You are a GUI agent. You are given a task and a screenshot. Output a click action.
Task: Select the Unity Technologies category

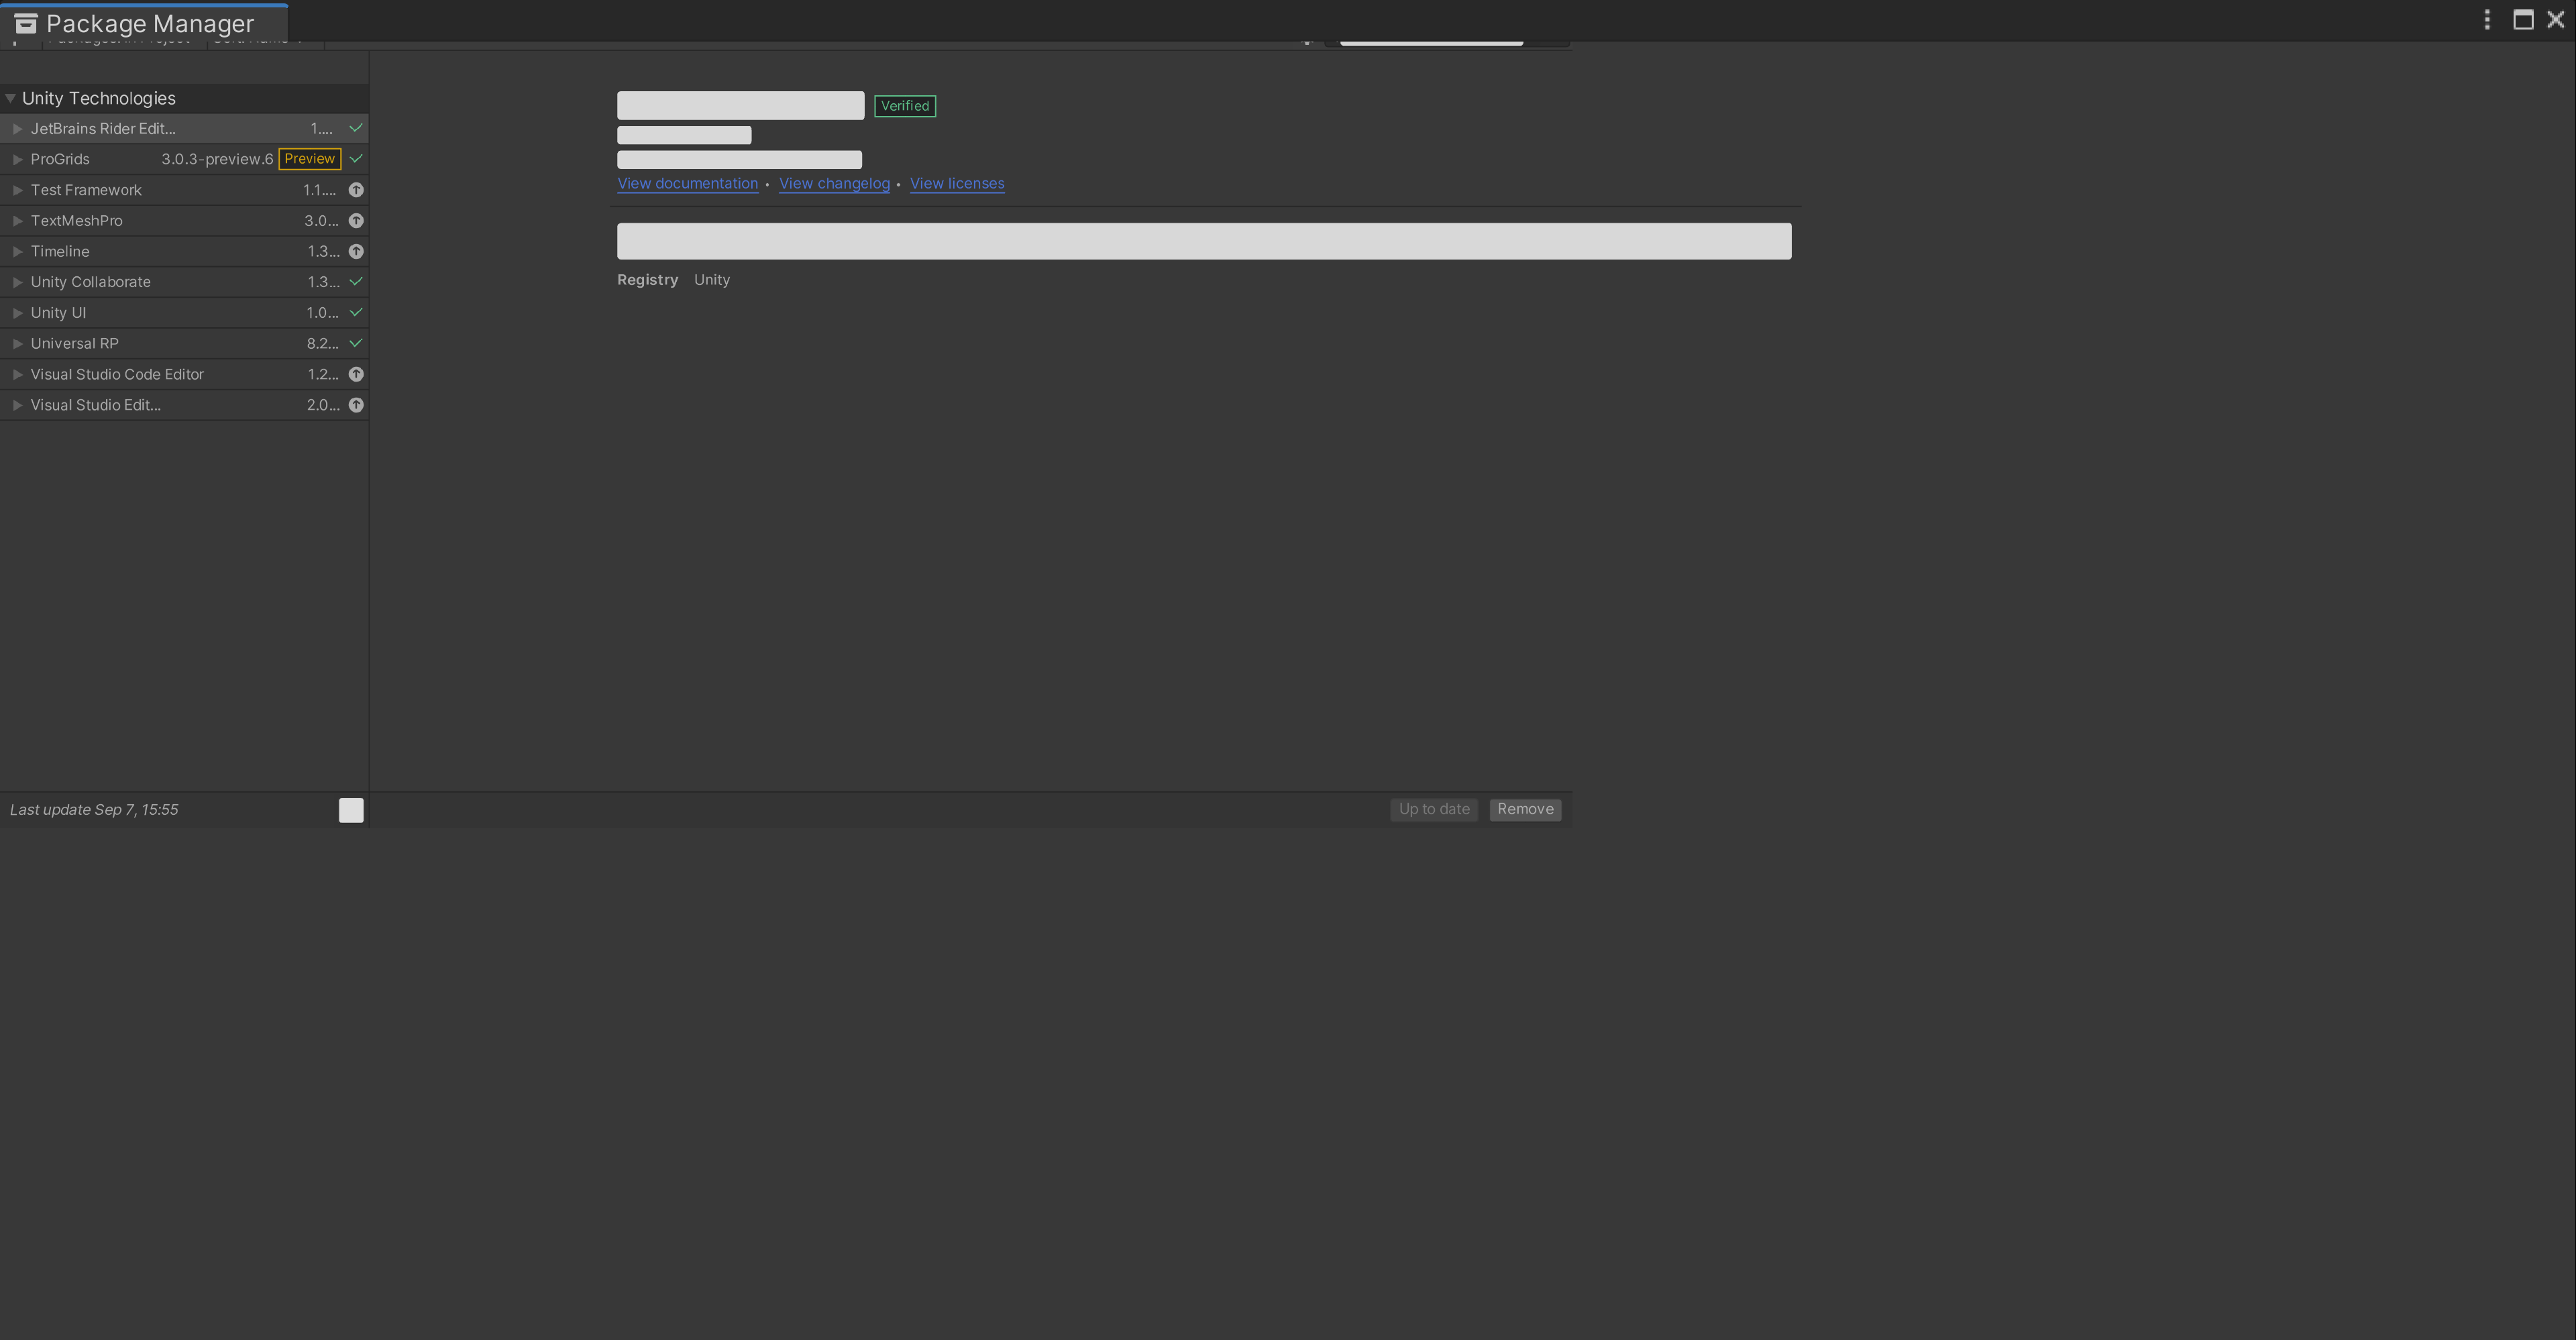click(x=97, y=97)
